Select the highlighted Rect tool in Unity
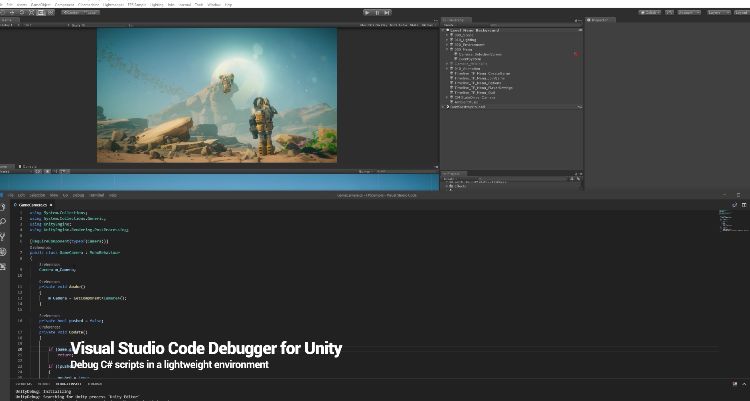 tap(41, 12)
